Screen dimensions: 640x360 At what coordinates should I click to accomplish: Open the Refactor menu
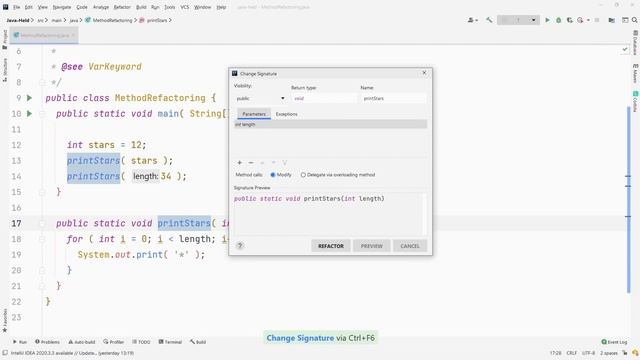tap(122, 7)
